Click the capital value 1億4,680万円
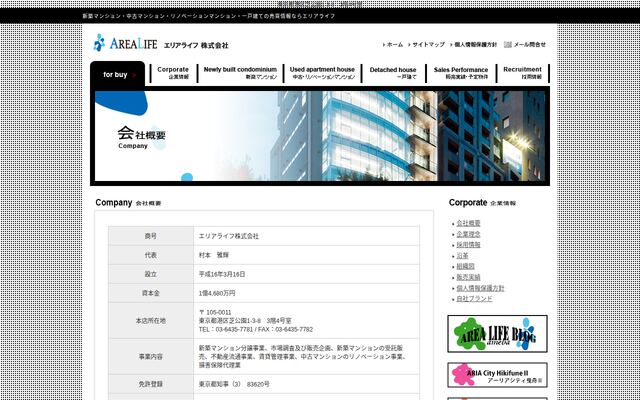 [217, 293]
